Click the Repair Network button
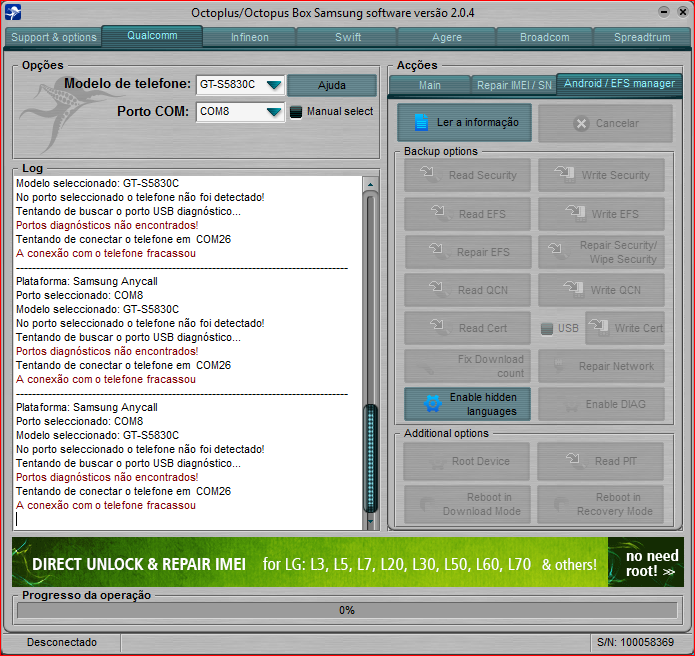 (x=601, y=366)
